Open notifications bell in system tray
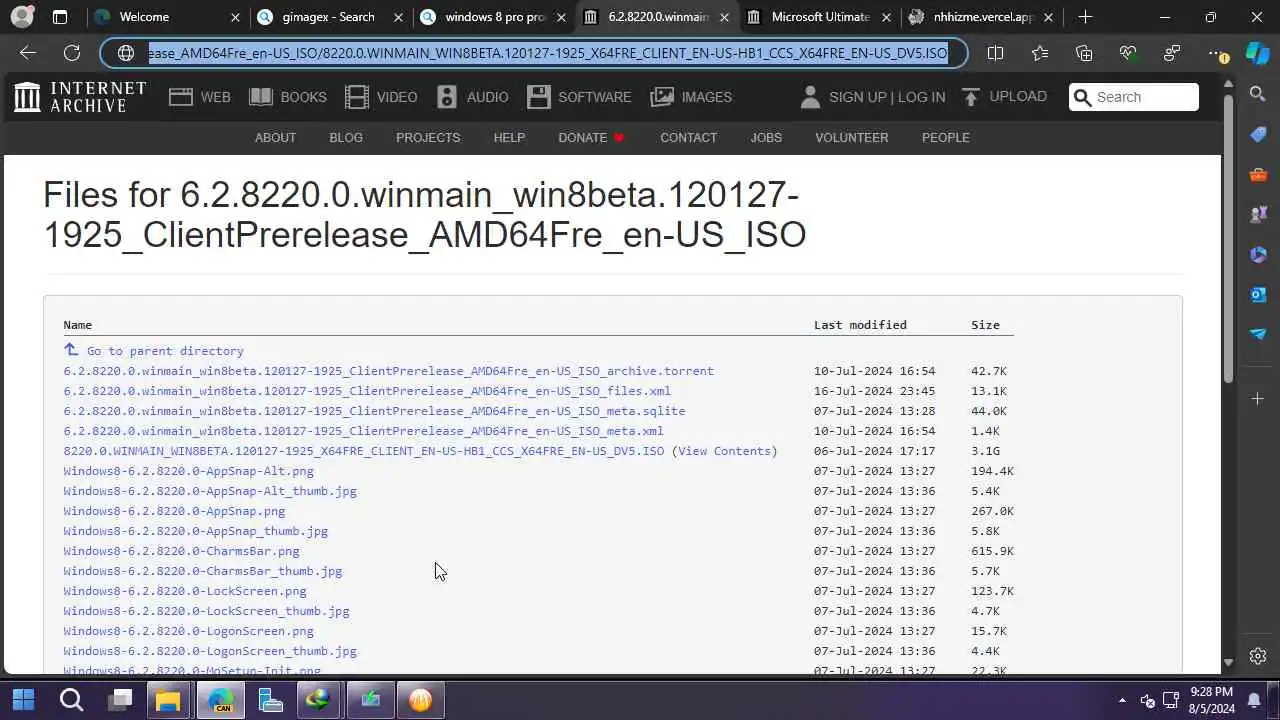The image size is (1280, 720). coord(1254,700)
